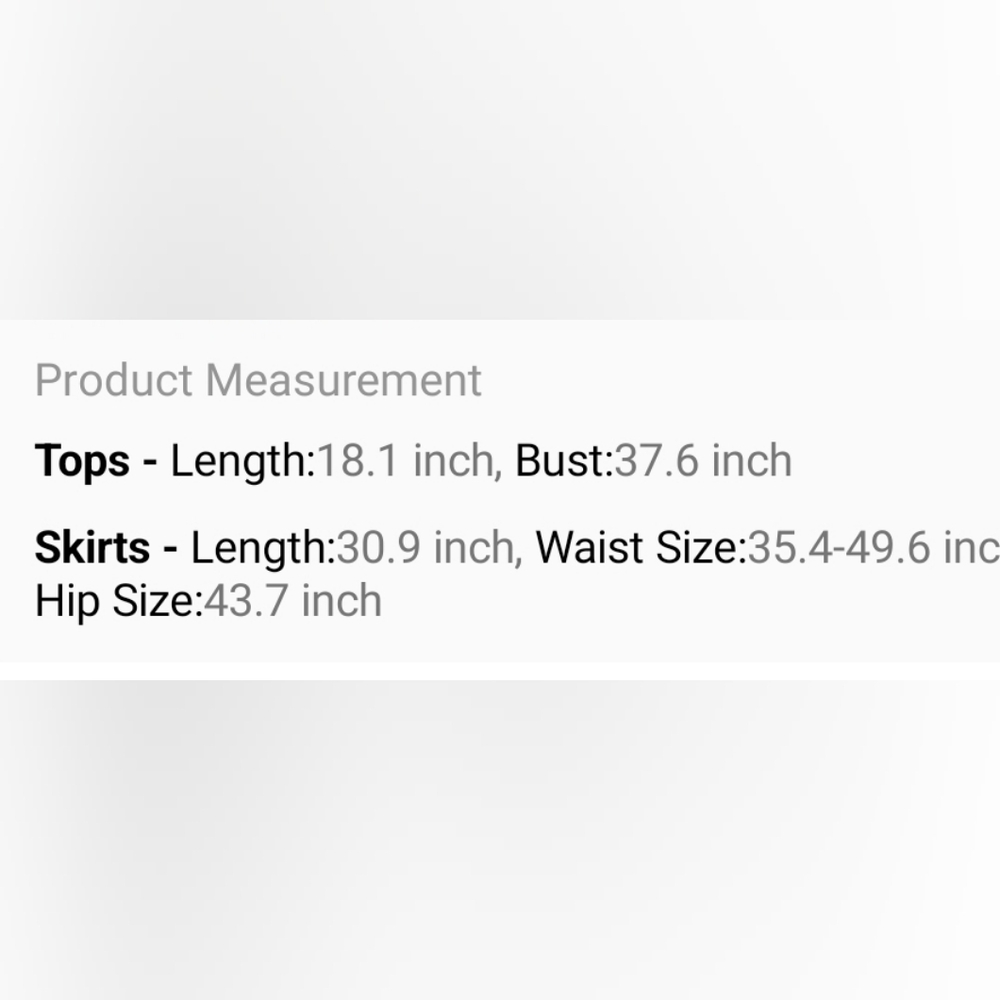Click the Skirts Length label

(263, 549)
